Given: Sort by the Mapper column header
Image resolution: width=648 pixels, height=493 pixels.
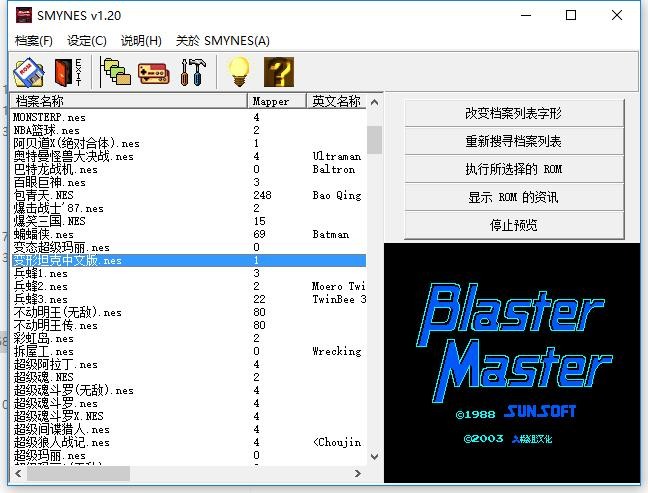Looking at the screenshot, I should click(277, 101).
